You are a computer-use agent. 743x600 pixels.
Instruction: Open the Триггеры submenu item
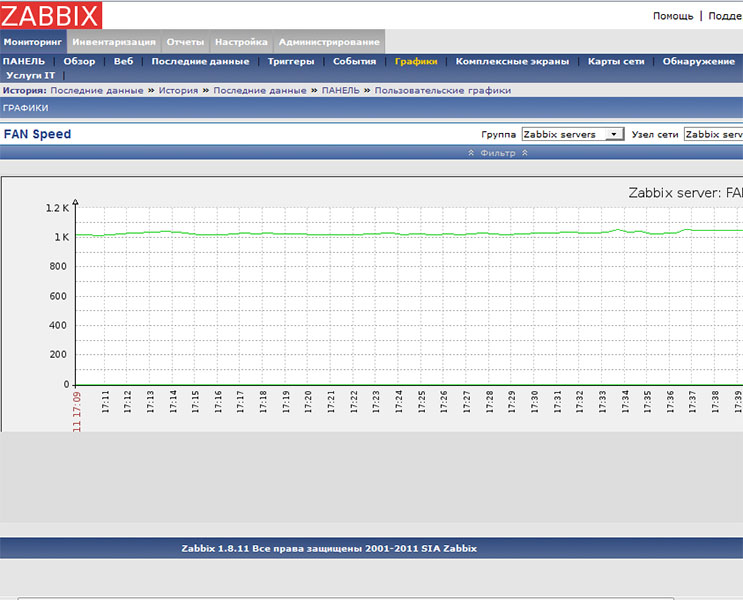pos(291,61)
